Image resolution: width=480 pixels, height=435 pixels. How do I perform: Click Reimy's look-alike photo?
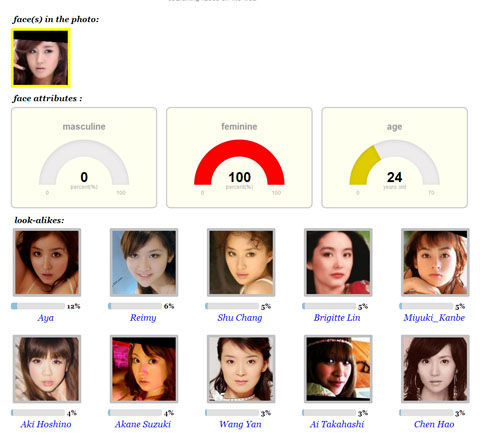coord(144,262)
